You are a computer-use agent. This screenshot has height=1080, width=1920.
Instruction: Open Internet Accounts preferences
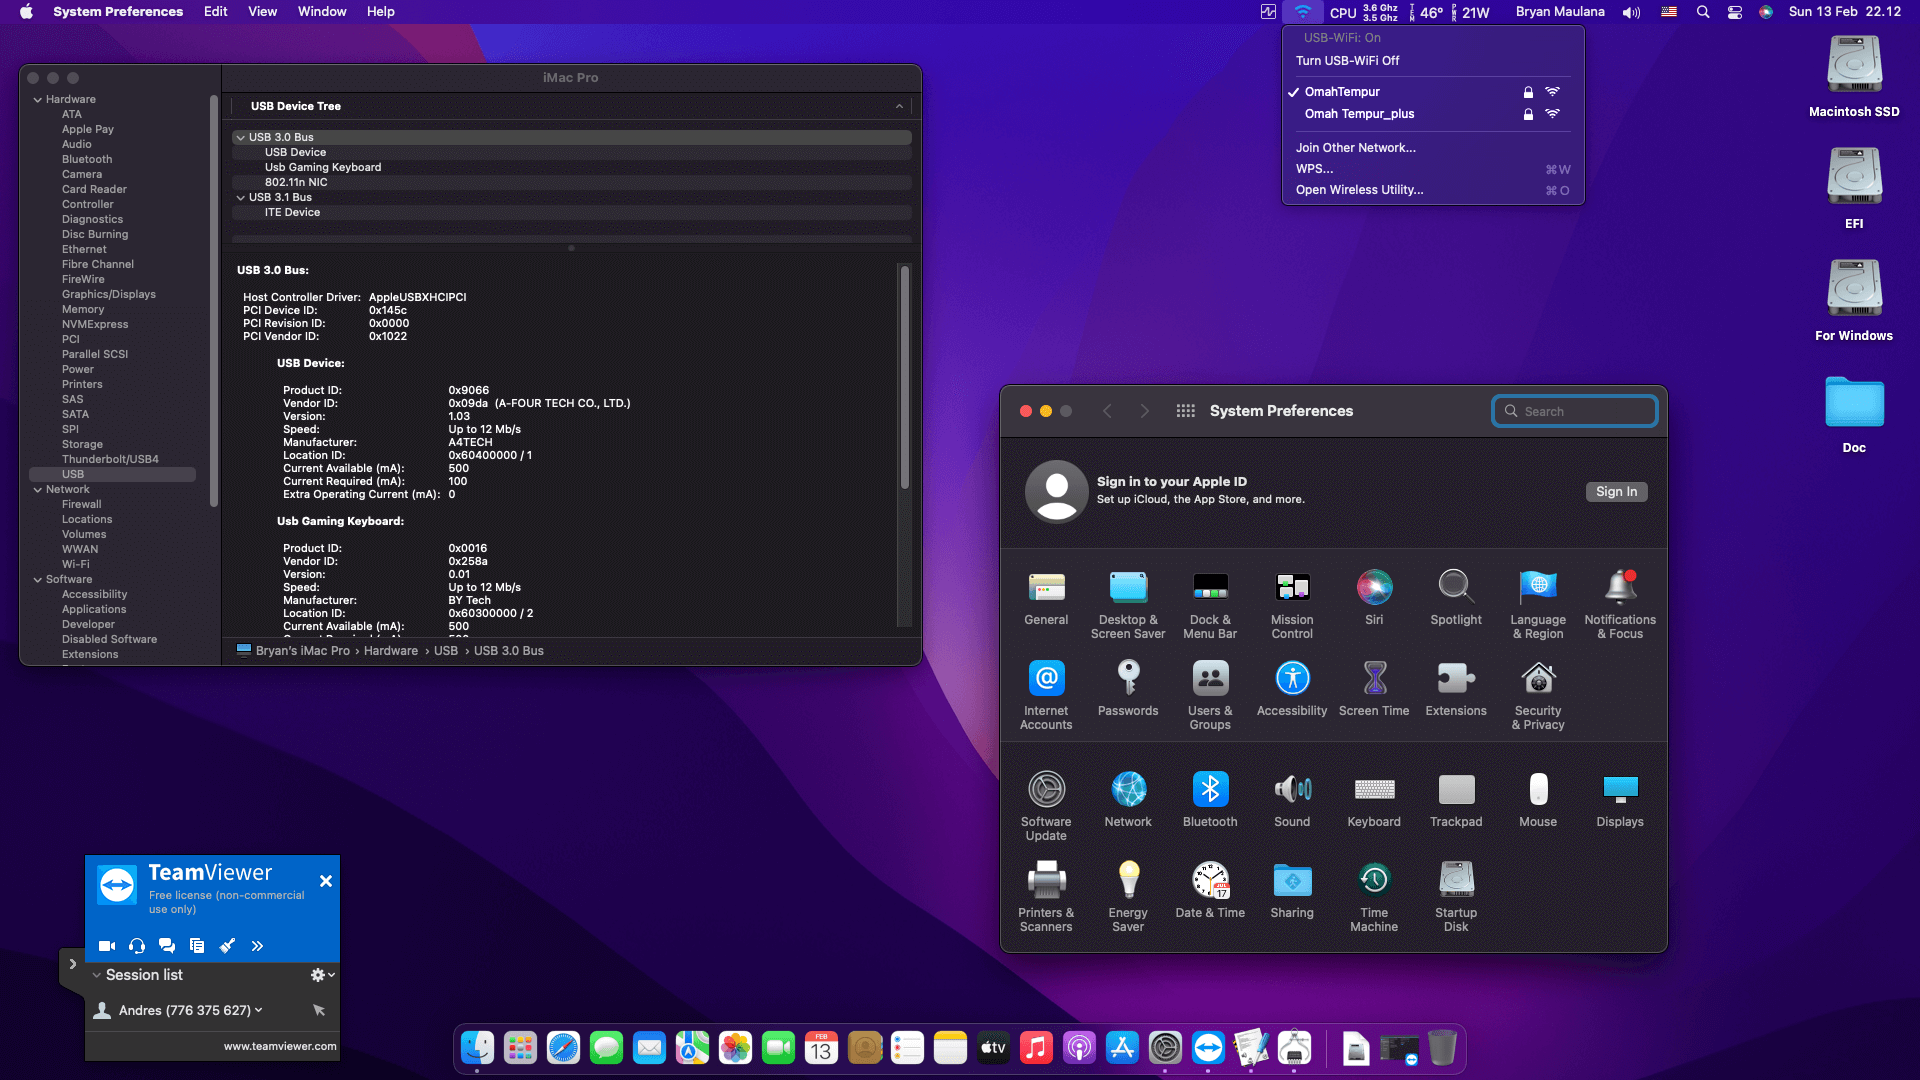click(x=1046, y=695)
